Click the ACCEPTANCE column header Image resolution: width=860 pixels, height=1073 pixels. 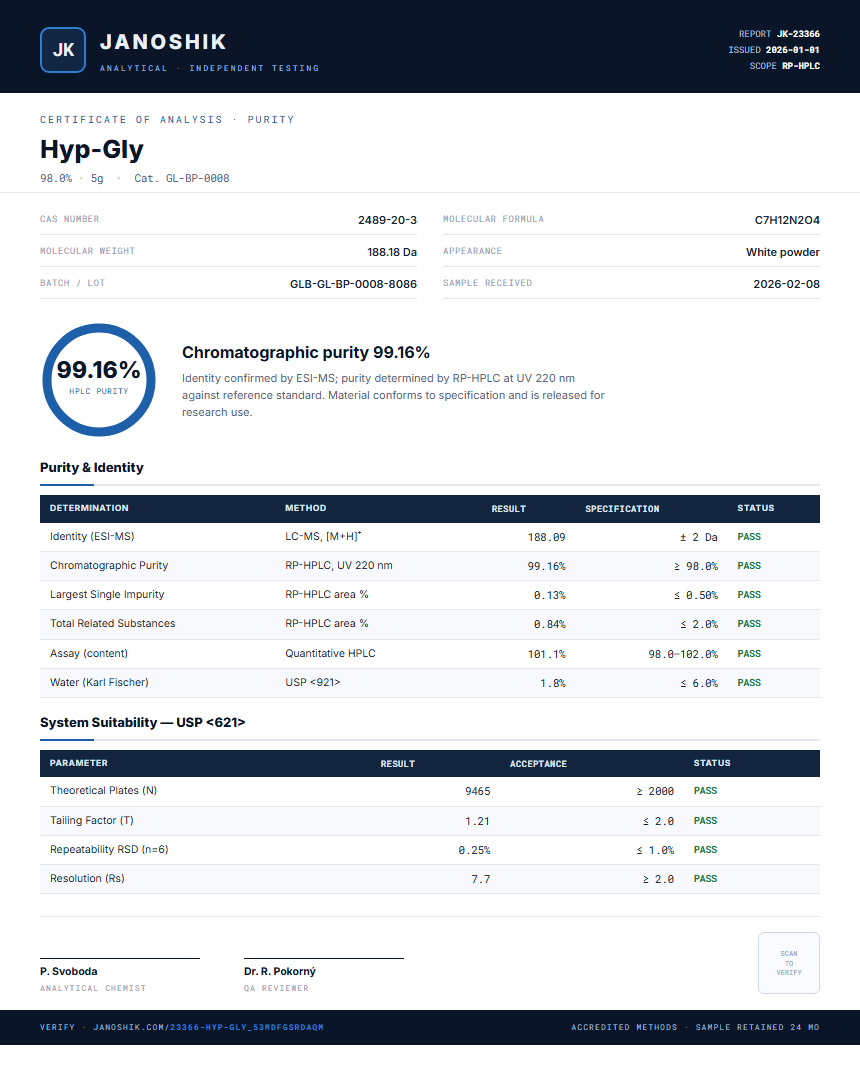(x=538, y=764)
